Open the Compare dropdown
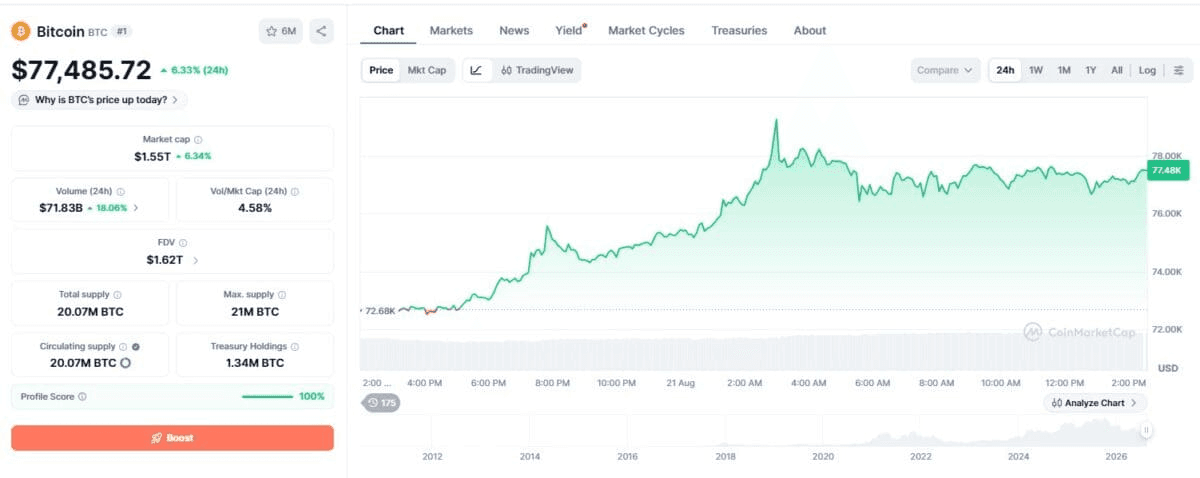Viewport: 1200px width, 478px height. 945,70
